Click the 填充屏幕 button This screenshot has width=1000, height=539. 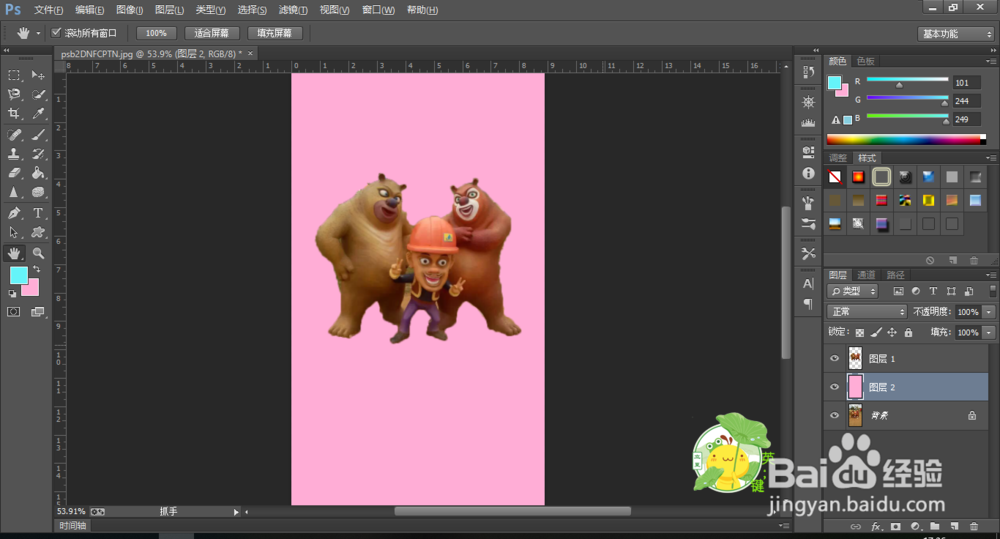273,33
